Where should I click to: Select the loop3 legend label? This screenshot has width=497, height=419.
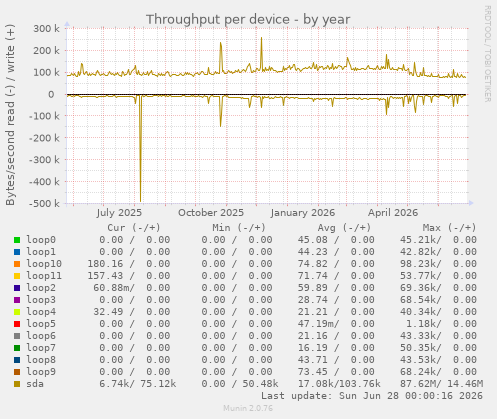[x=41, y=300]
